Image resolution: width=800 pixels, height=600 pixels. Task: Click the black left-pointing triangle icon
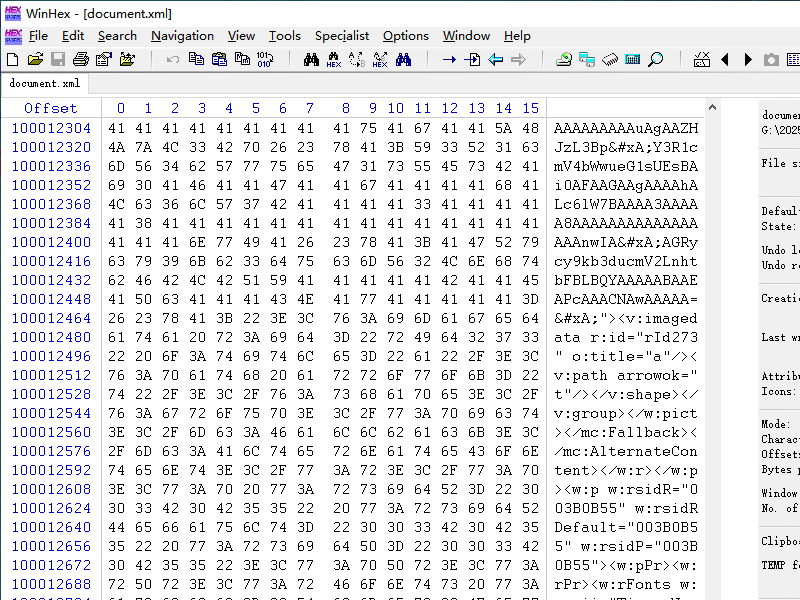[724, 60]
